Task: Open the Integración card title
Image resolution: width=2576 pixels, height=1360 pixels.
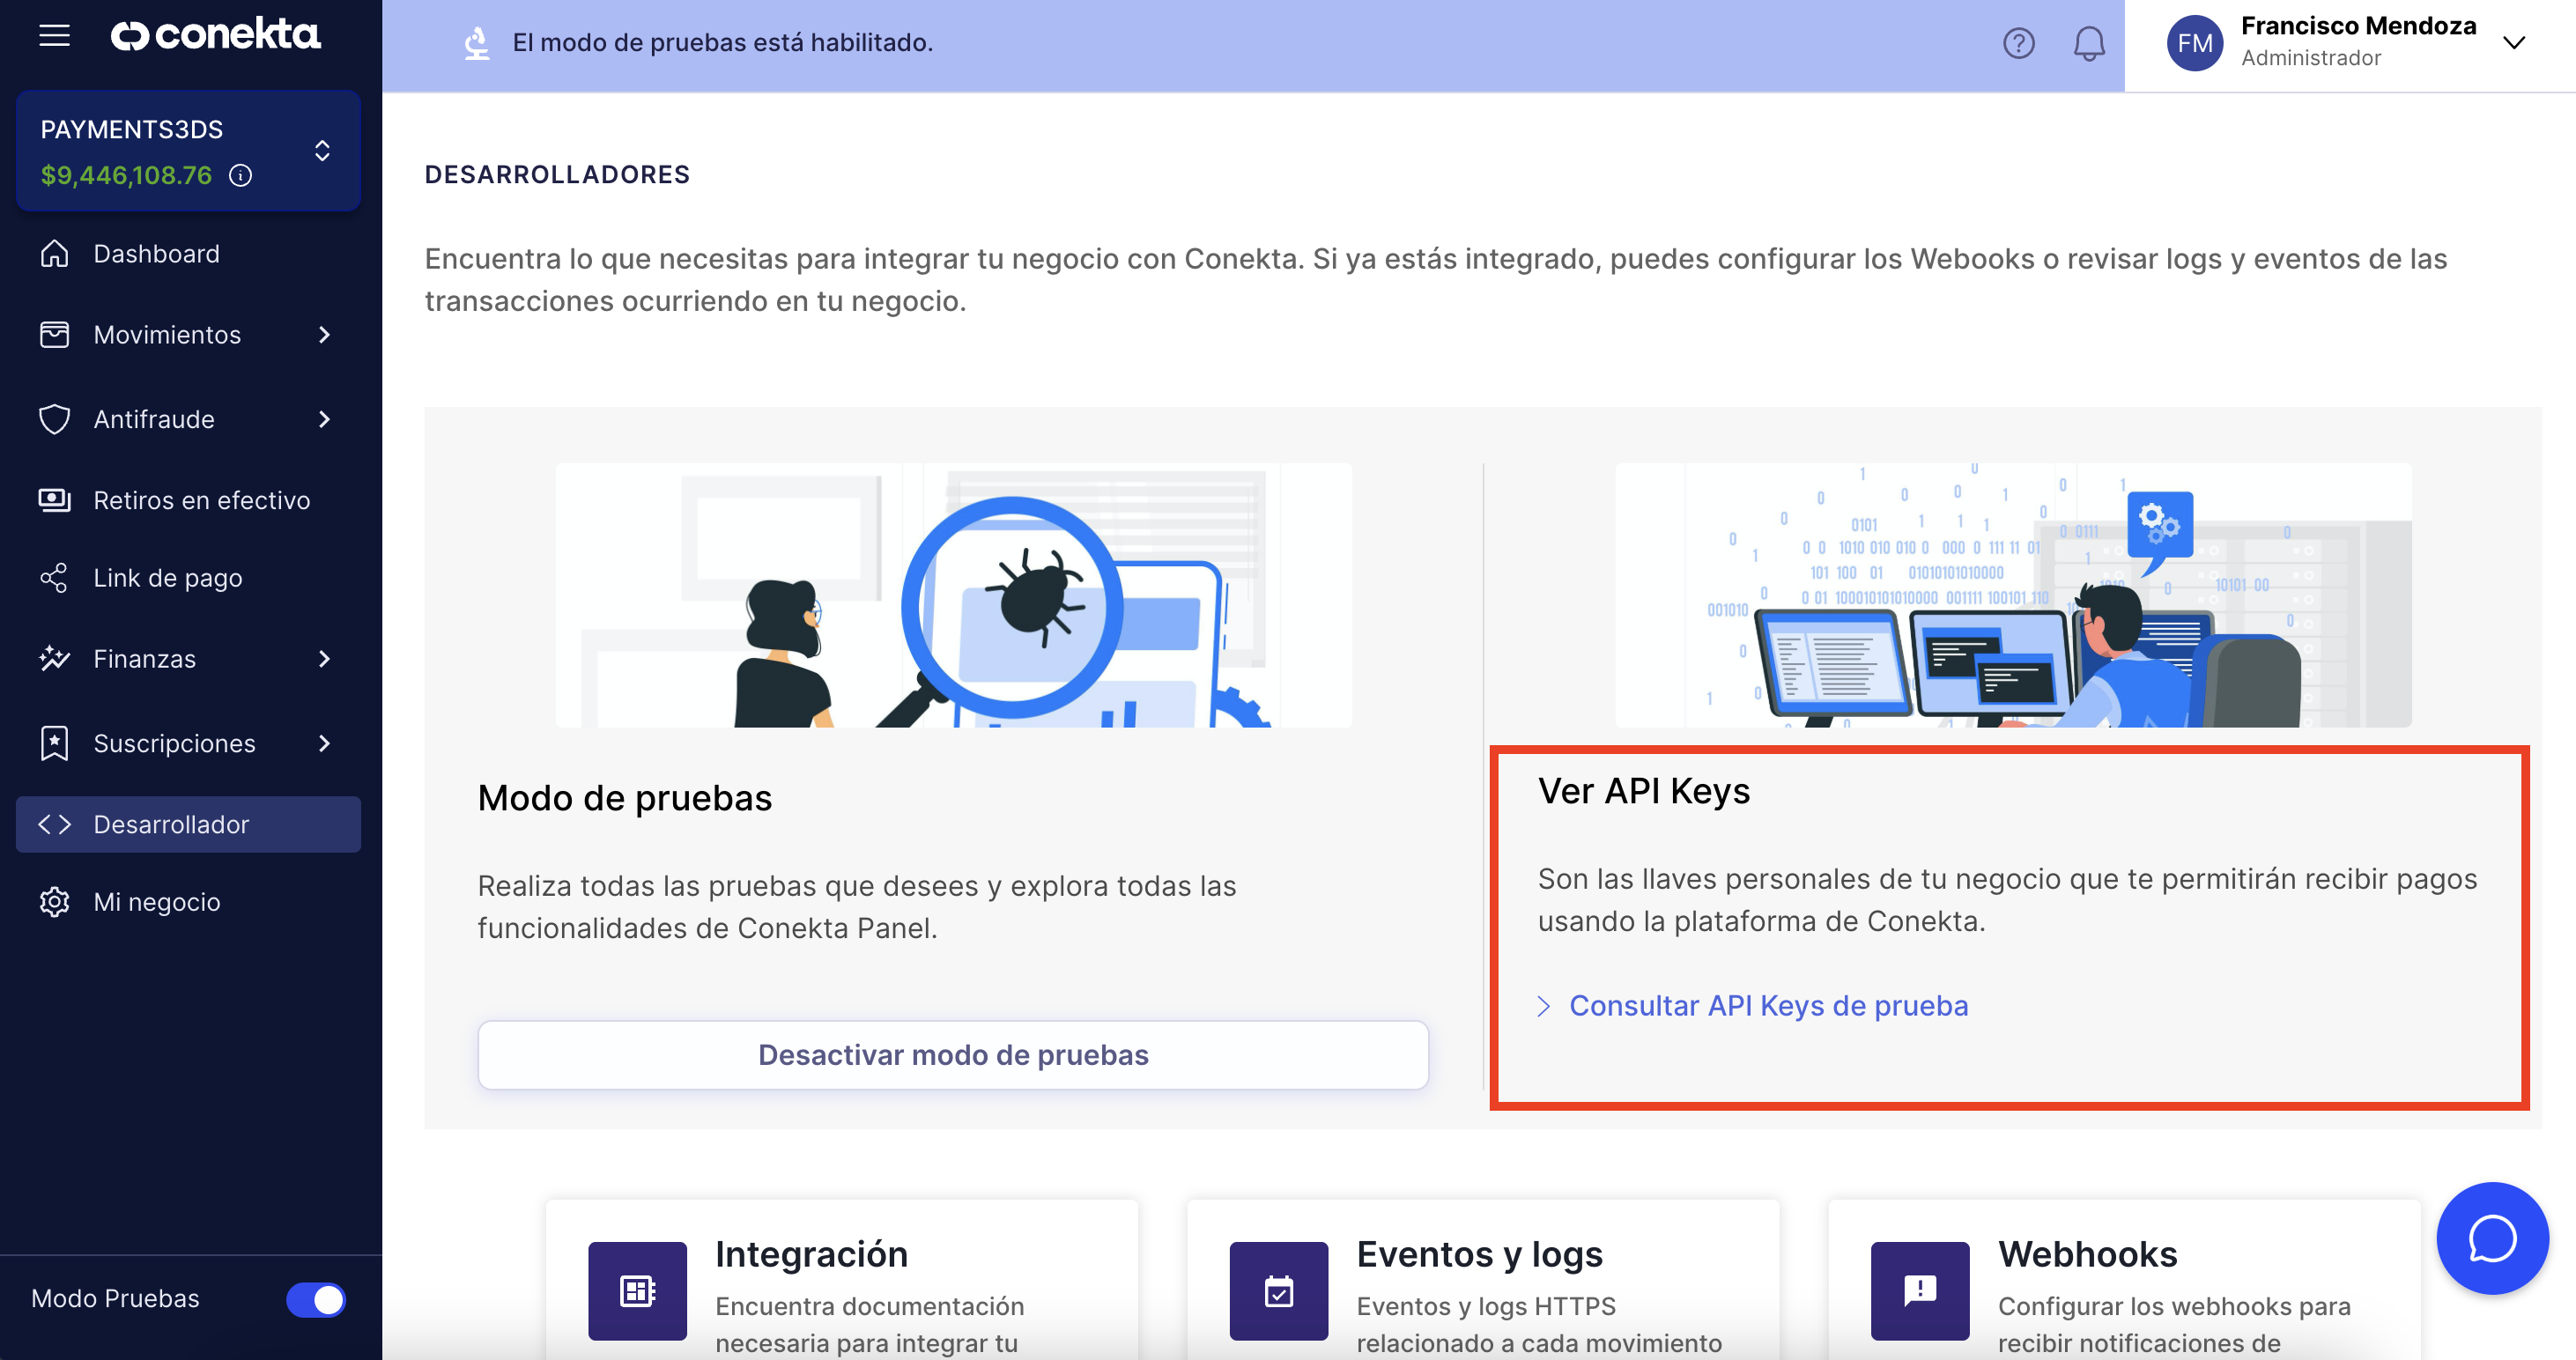Action: click(x=811, y=1254)
